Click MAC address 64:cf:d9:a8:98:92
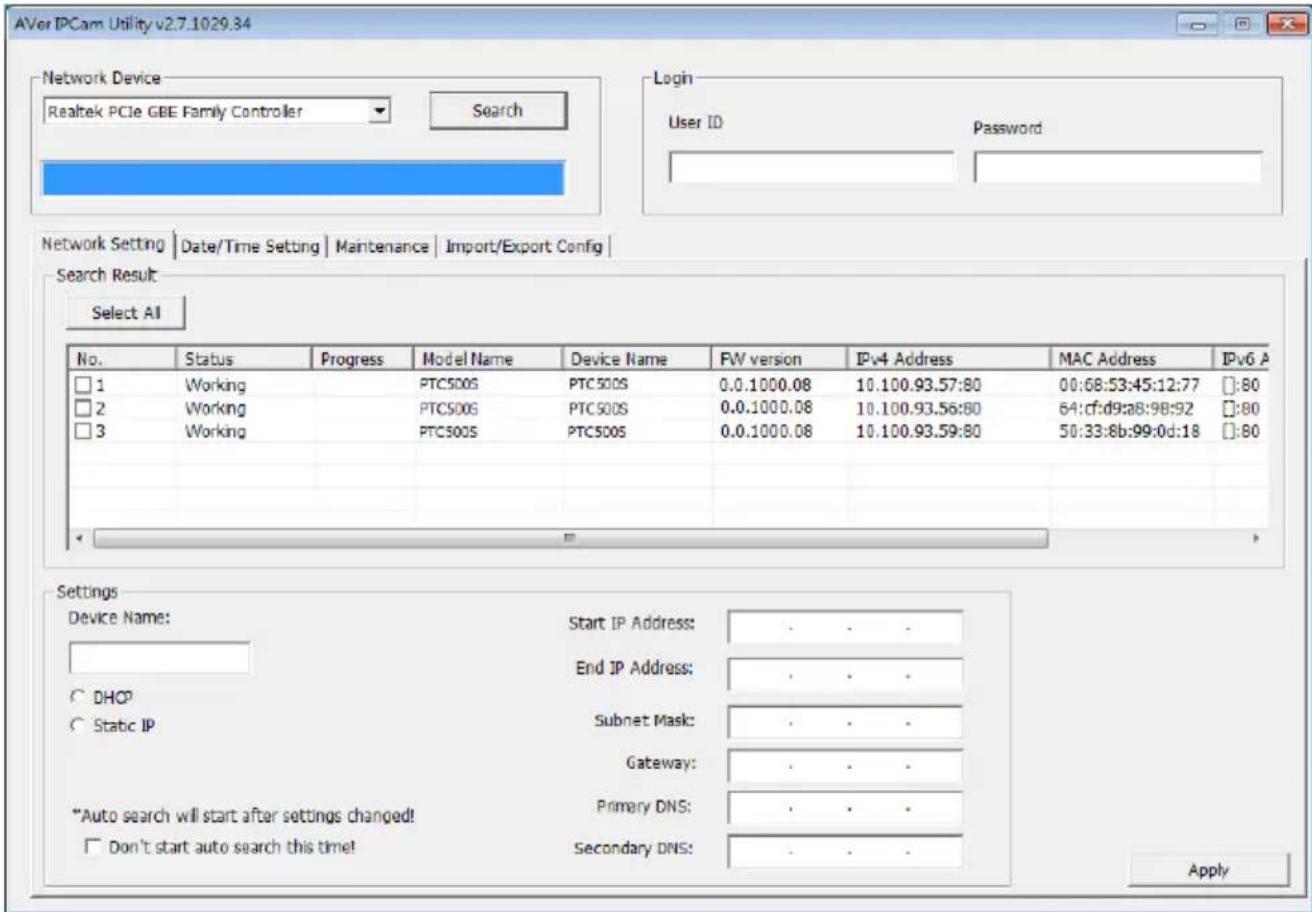Screen dimensions: 1312x912 click(x=1128, y=407)
